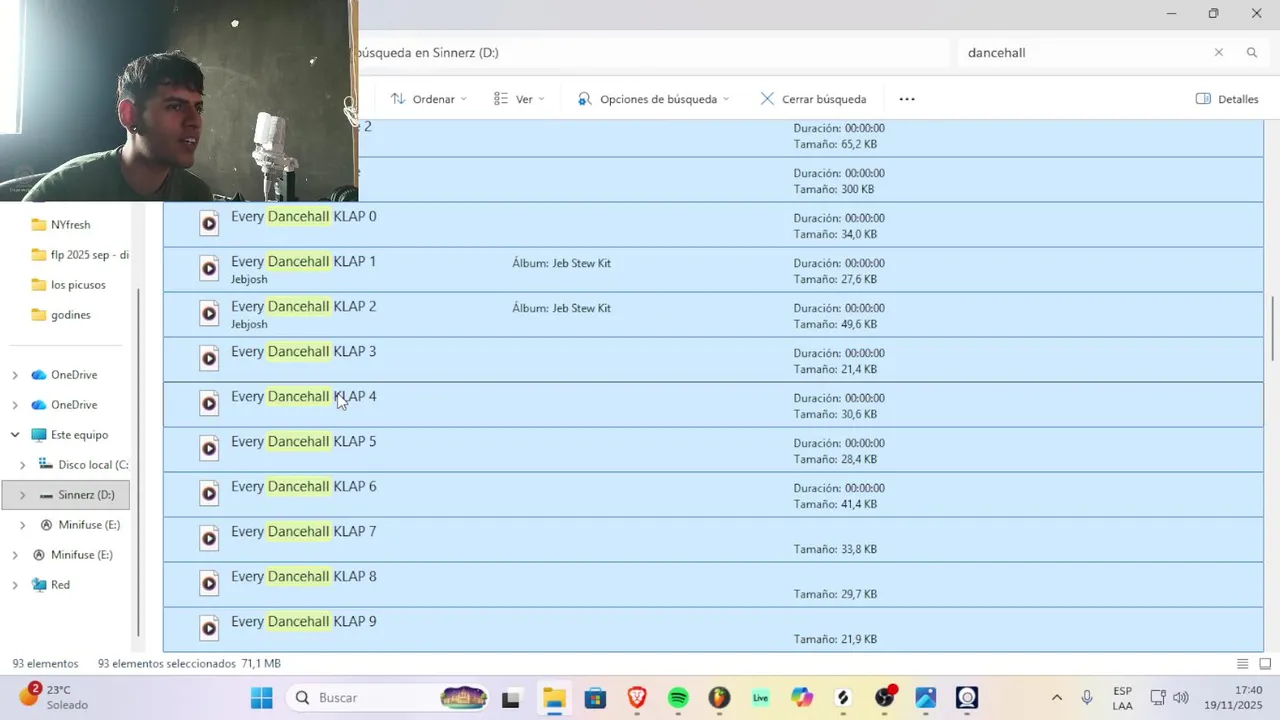
Task: Launch Microsoft Store from the taskbar
Action: click(x=595, y=697)
